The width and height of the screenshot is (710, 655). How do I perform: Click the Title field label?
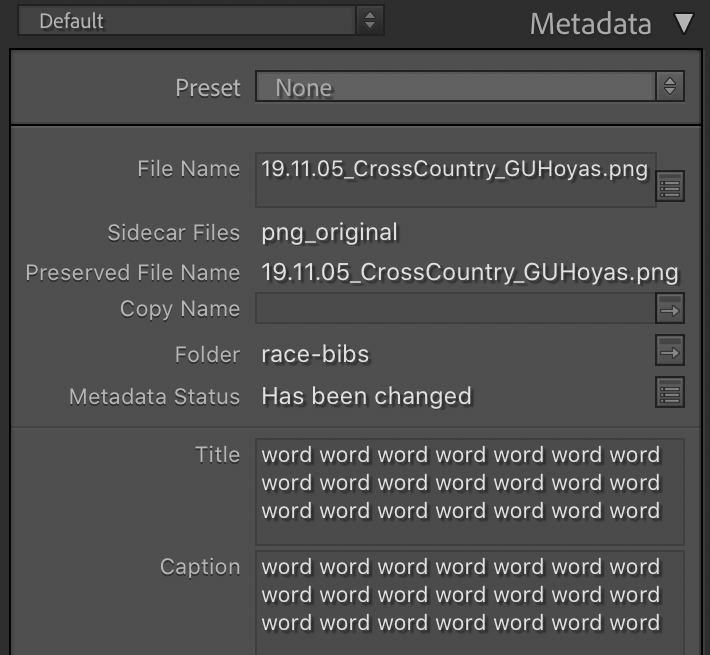217,455
